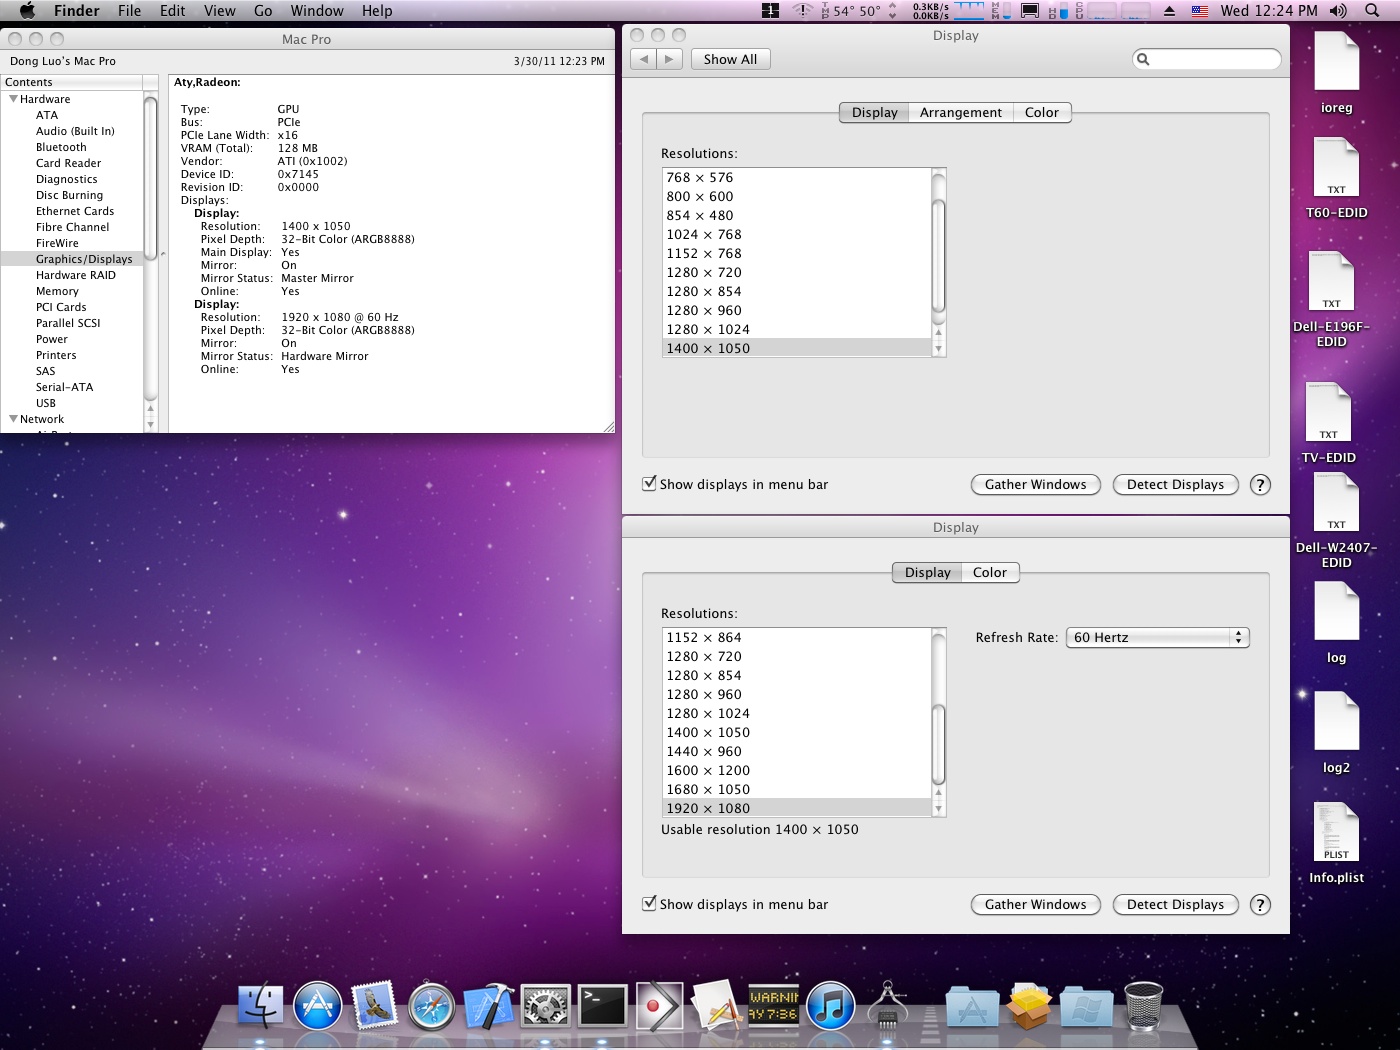Image resolution: width=1400 pixels, height=1050 pixels.
Task: Open the Window menu
Action: pos(317,11)
